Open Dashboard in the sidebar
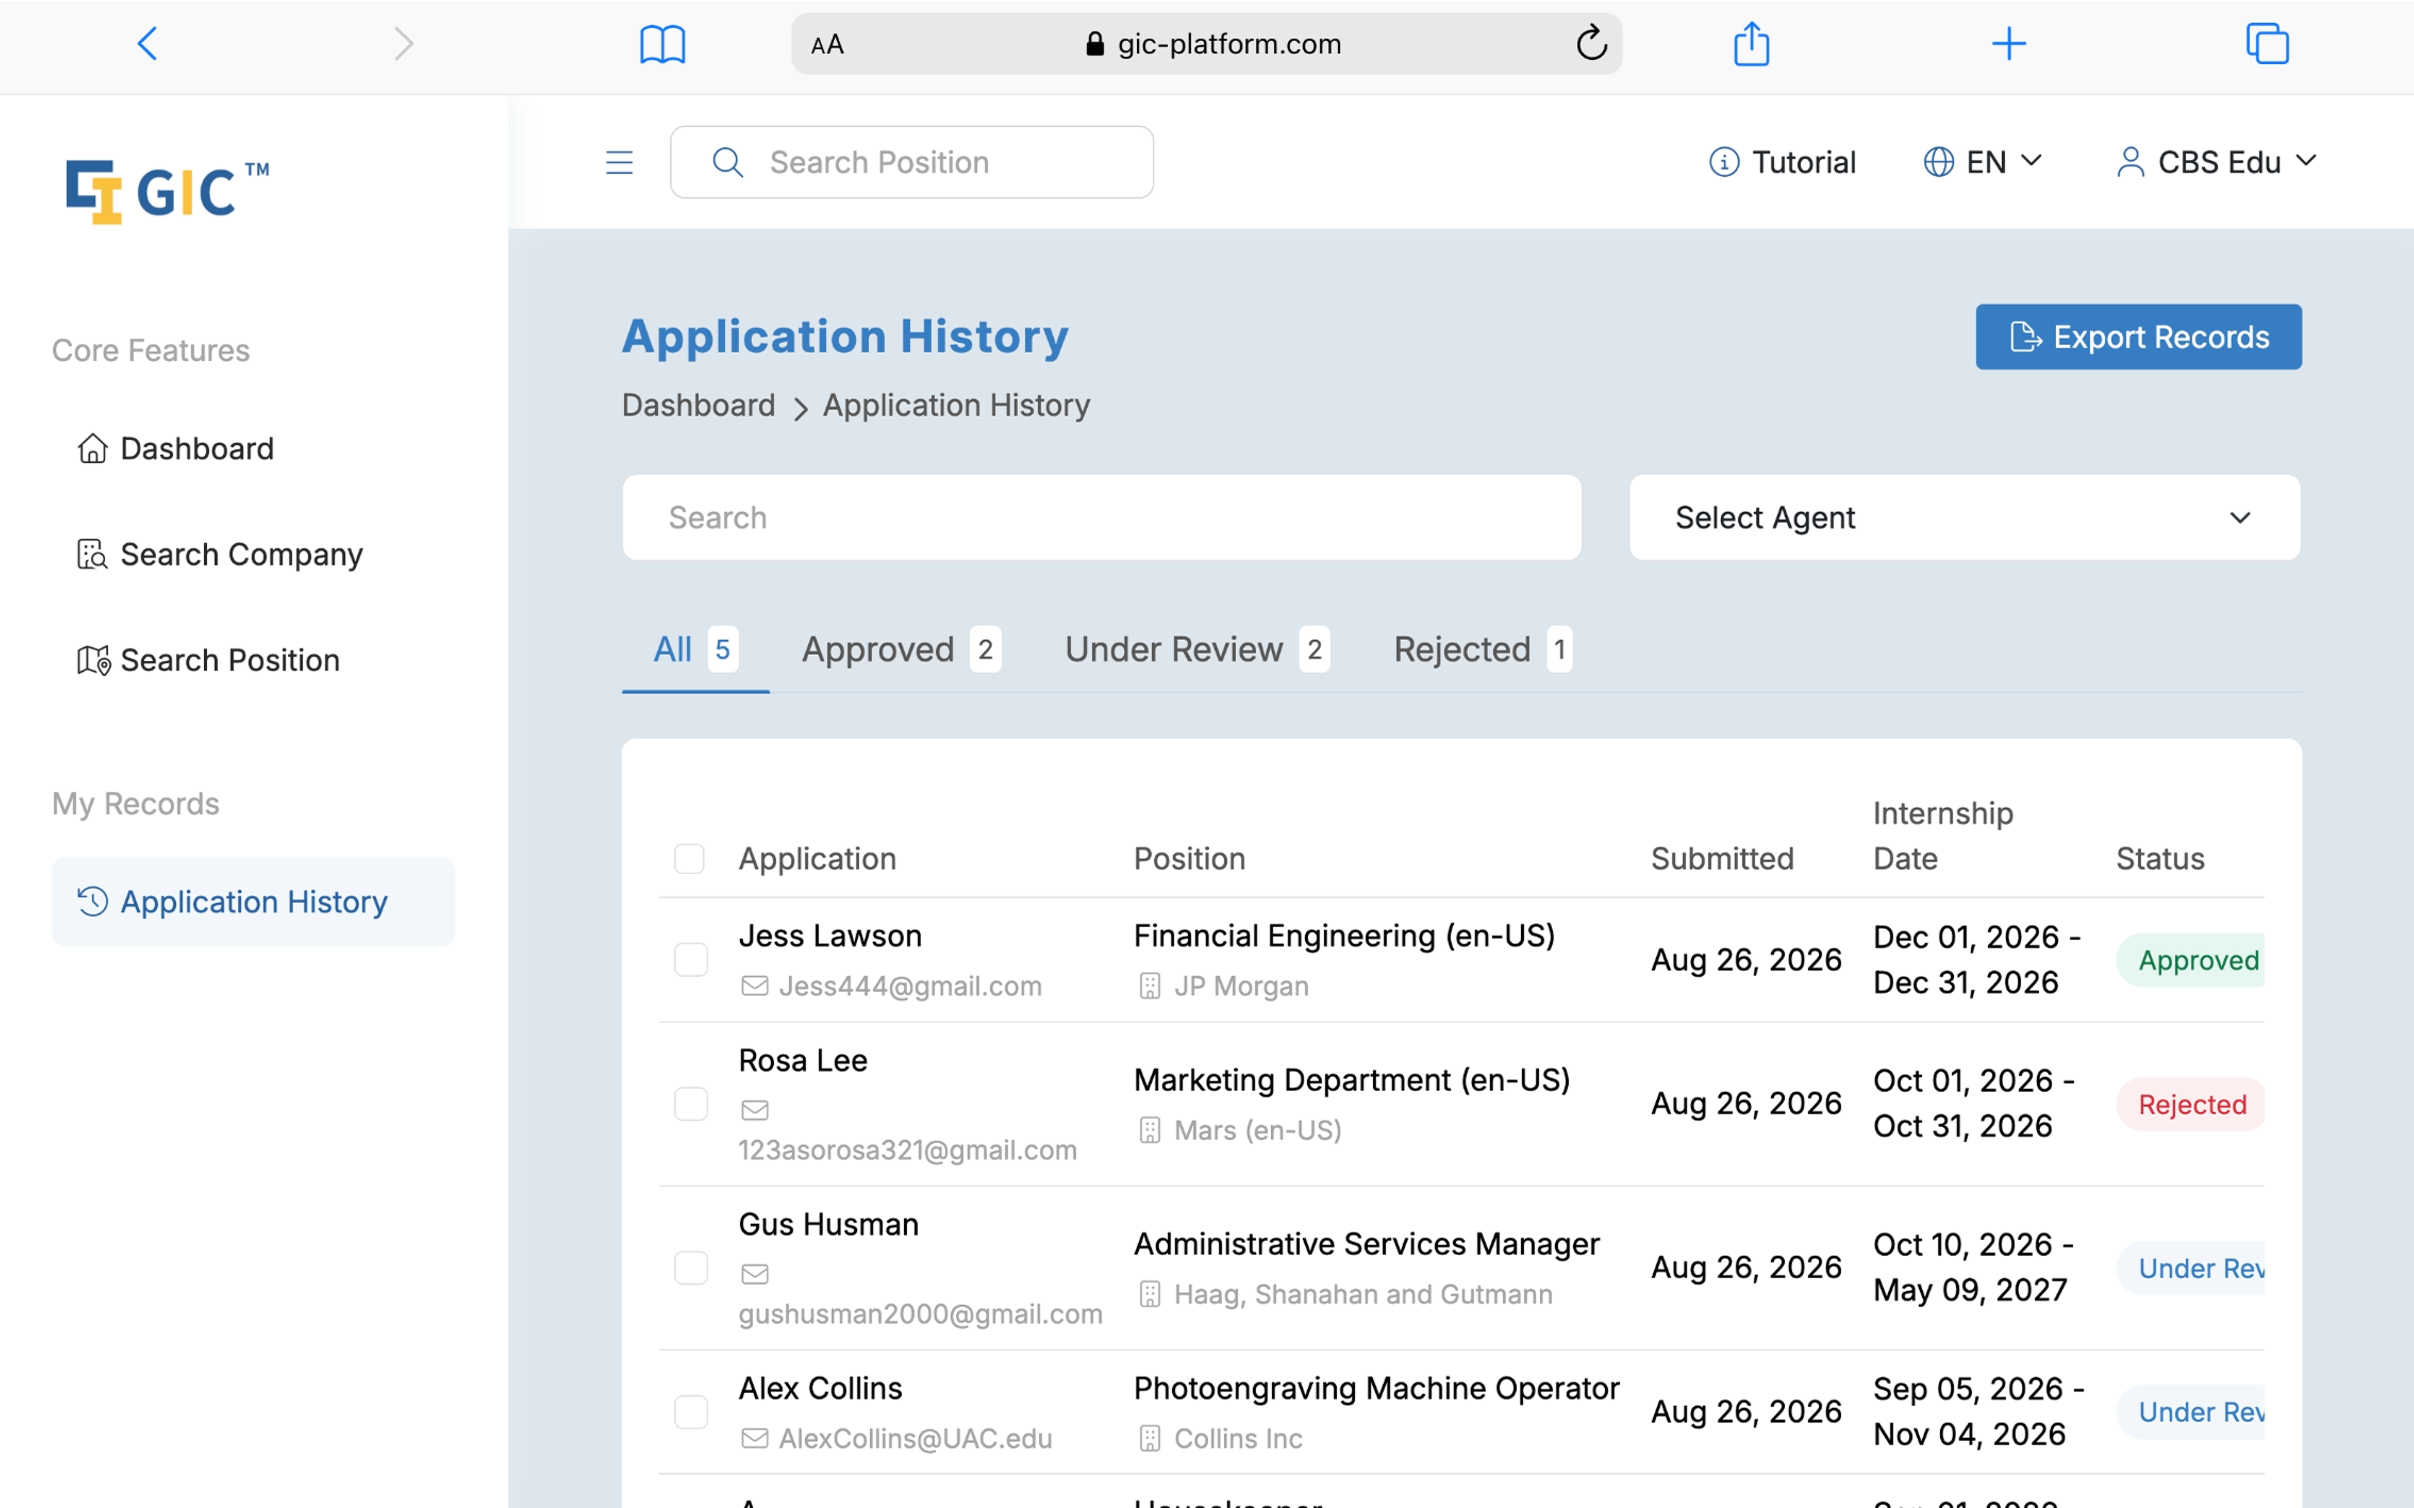Viewport: 2414px width, 1508px height. 253,448
